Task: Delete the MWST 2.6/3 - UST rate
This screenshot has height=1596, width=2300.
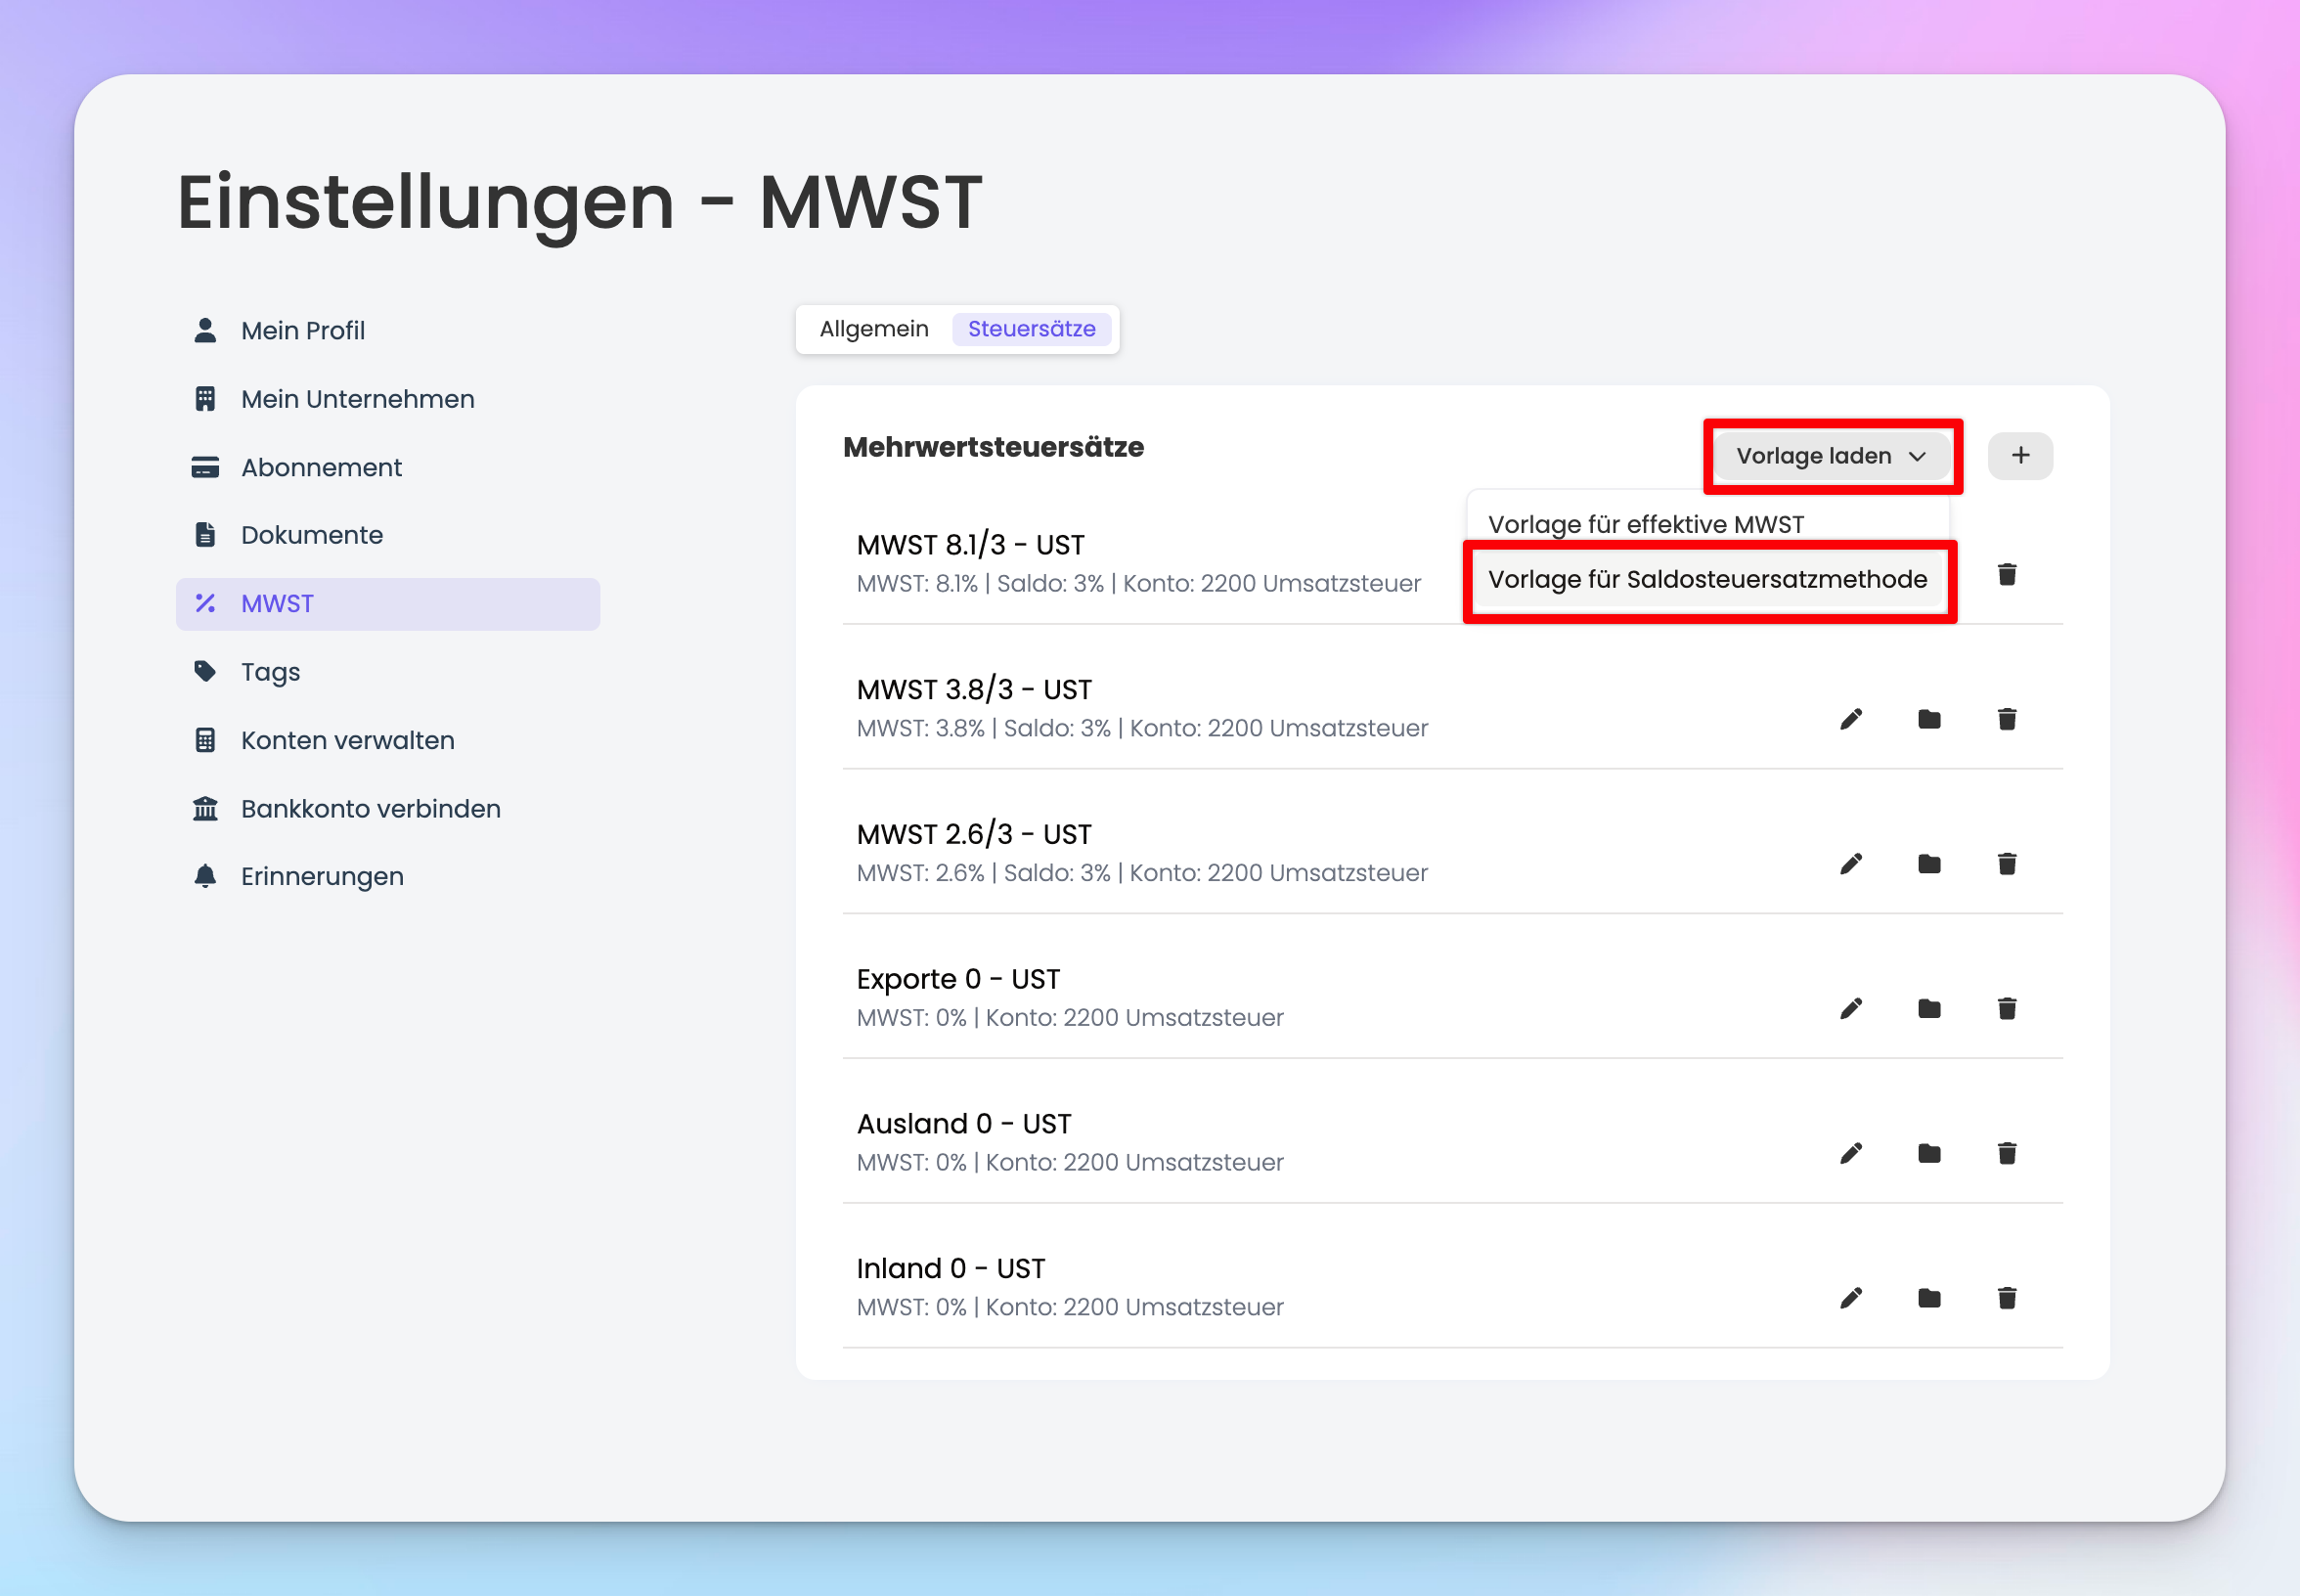Action: 2006,864
